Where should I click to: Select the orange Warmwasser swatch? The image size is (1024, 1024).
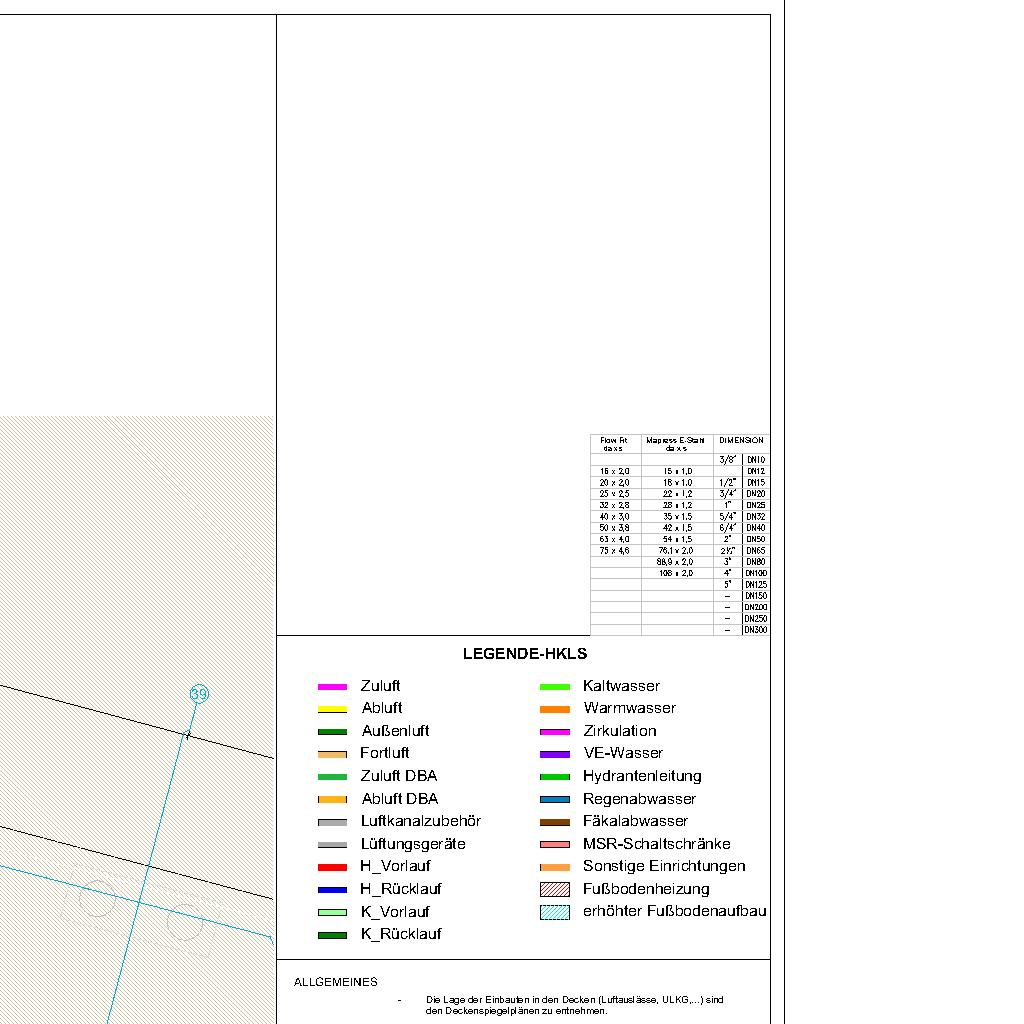554,709
